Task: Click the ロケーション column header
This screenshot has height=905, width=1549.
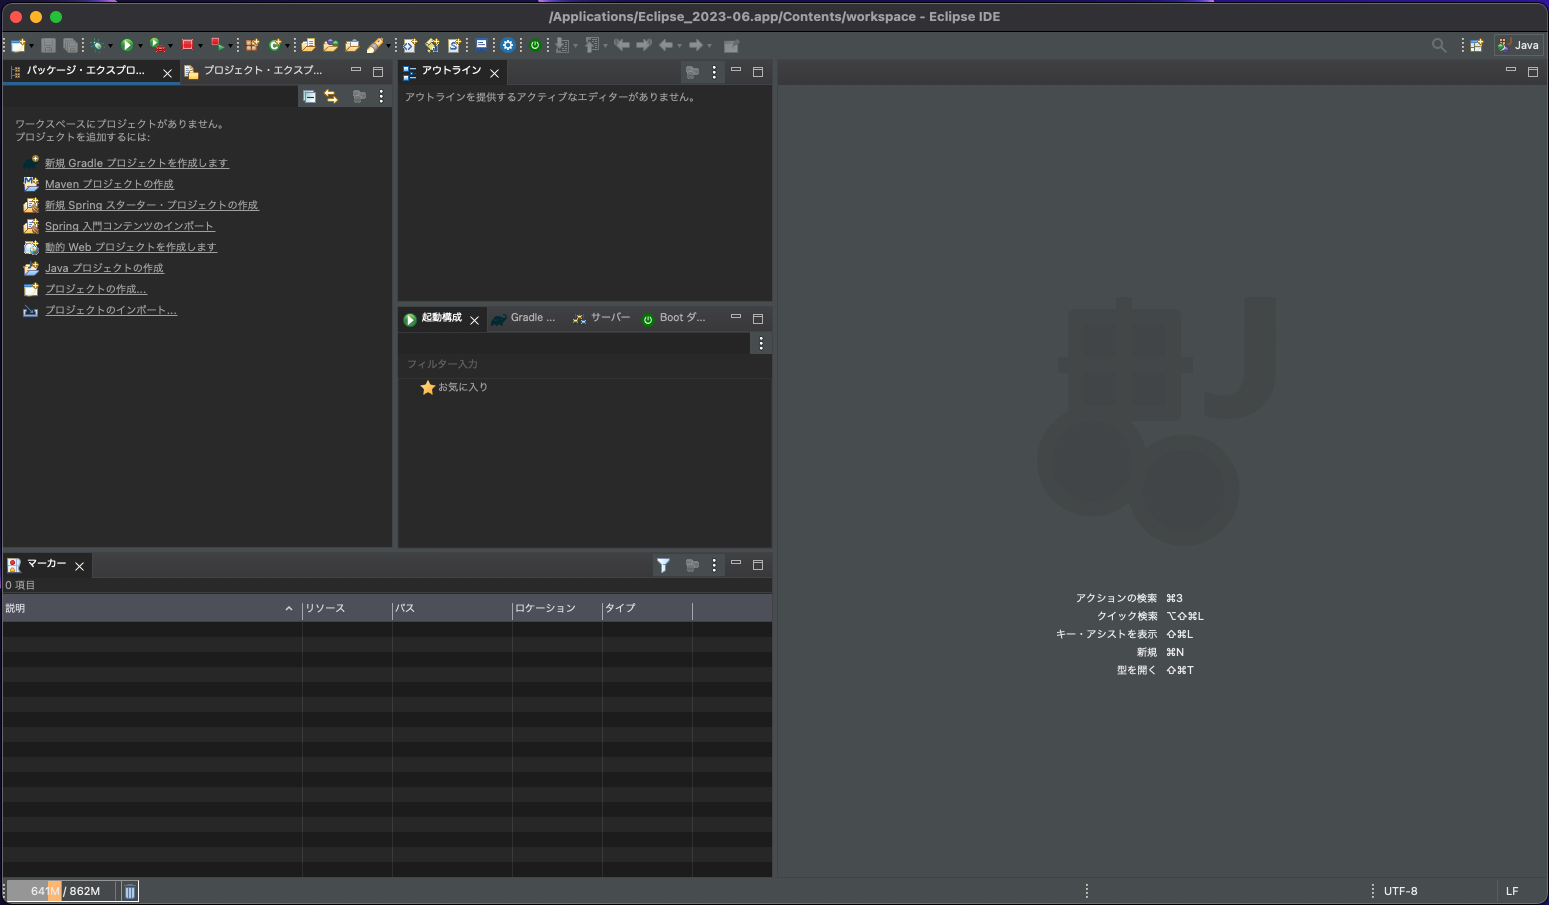Action: click(x=557, y=608)
